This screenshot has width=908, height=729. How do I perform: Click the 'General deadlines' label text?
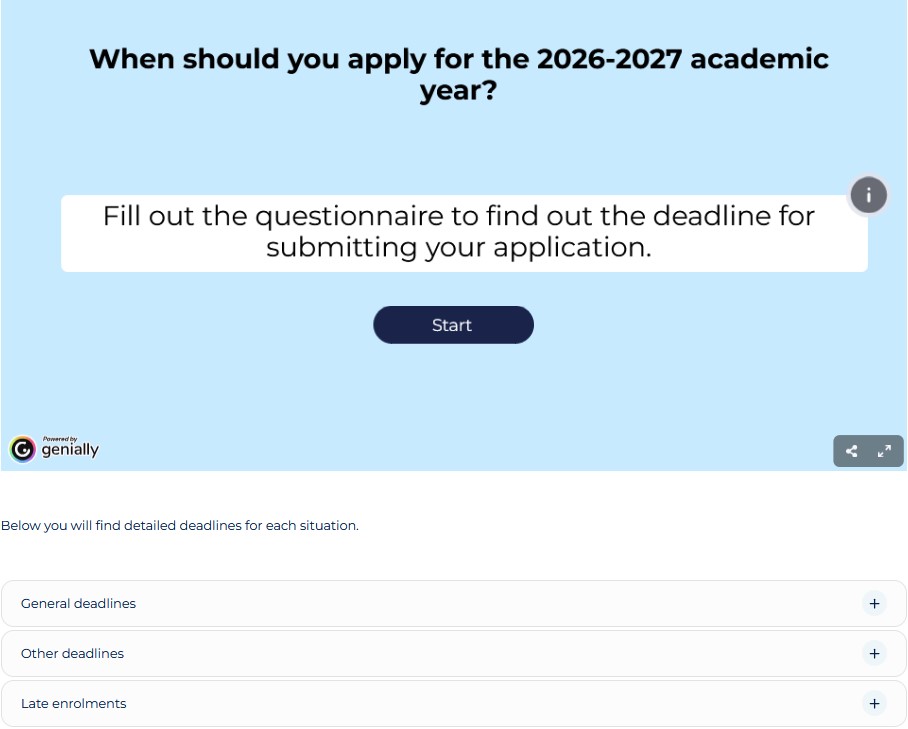pos(78,604)
